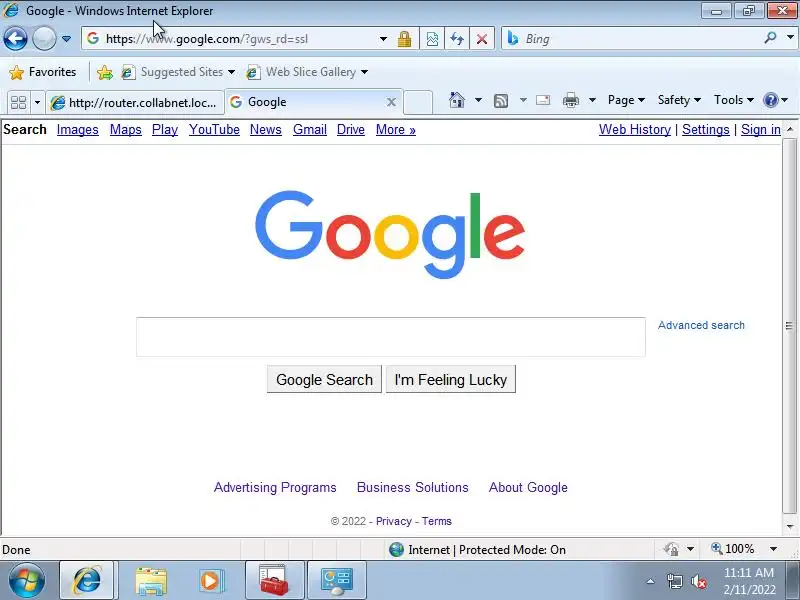
Task: Click the I'm Feeling Lucky button
Action: coord(451,379)
